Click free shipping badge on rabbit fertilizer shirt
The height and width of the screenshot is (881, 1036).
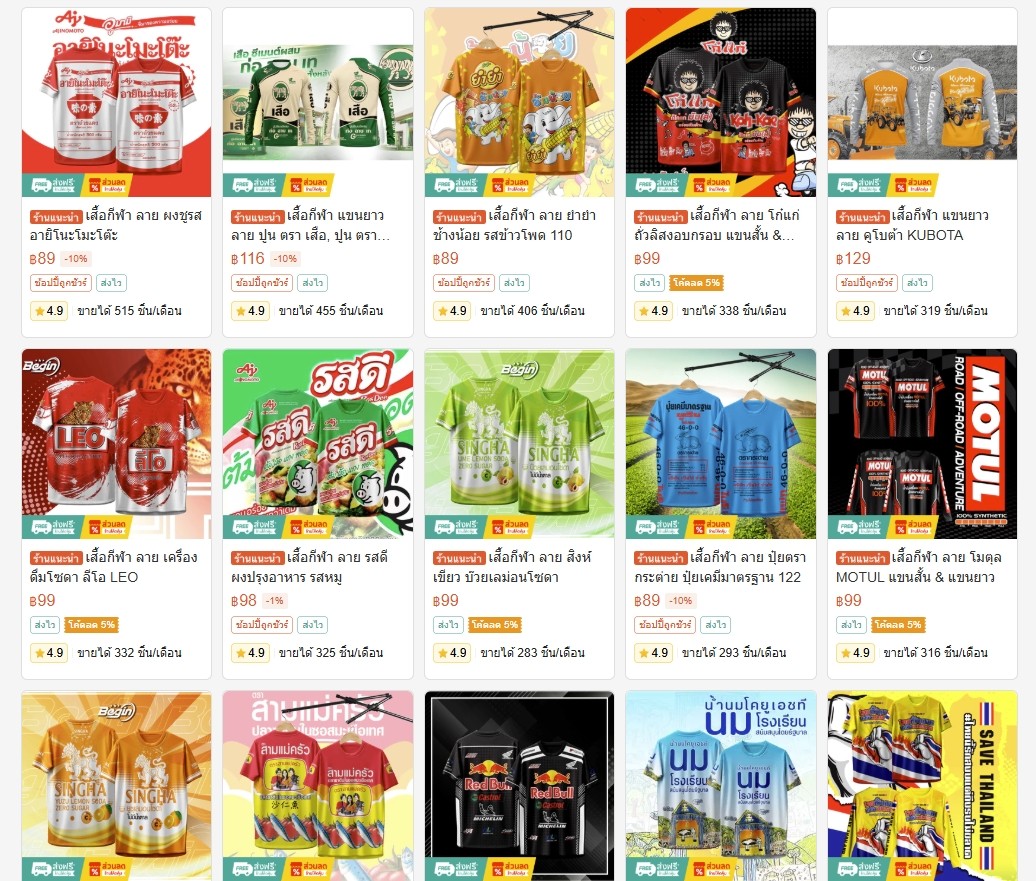click(659, 527)
